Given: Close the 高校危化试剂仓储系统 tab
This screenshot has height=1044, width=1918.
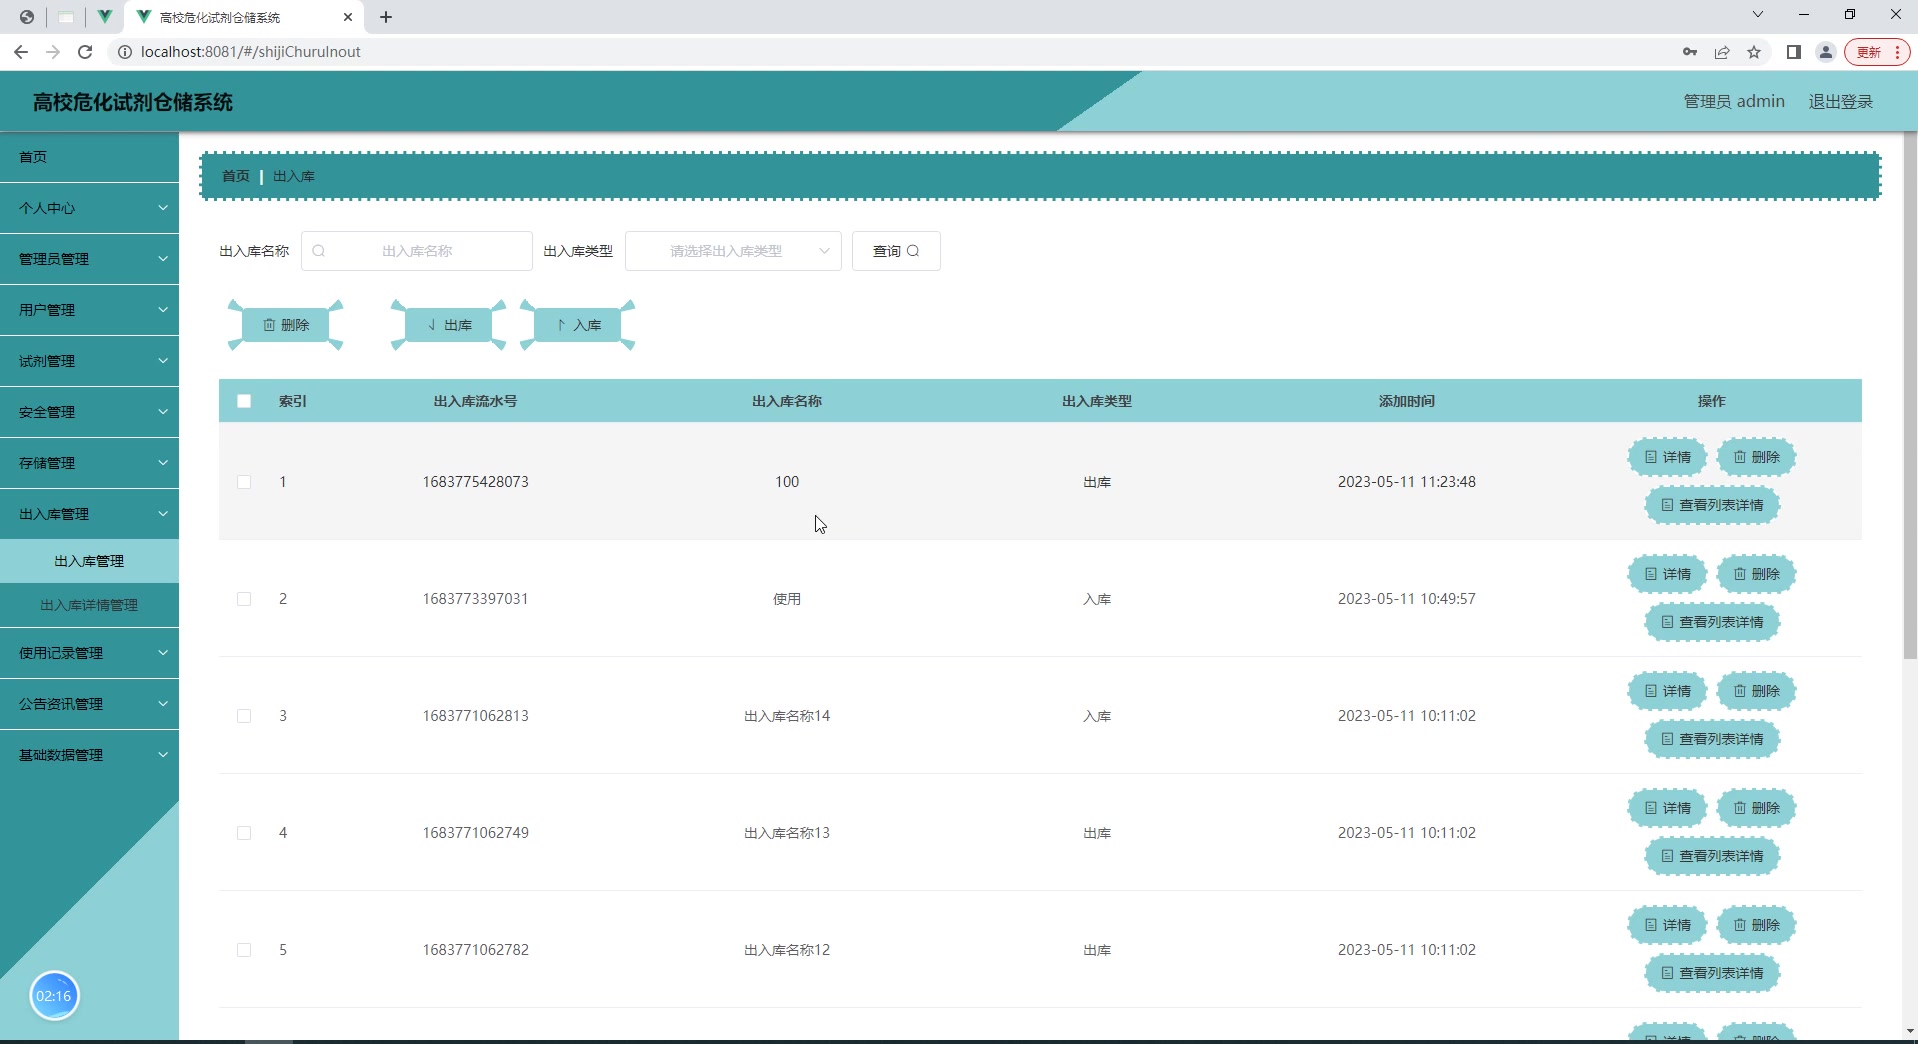Looking at the screenshot, I should point(348,17).
